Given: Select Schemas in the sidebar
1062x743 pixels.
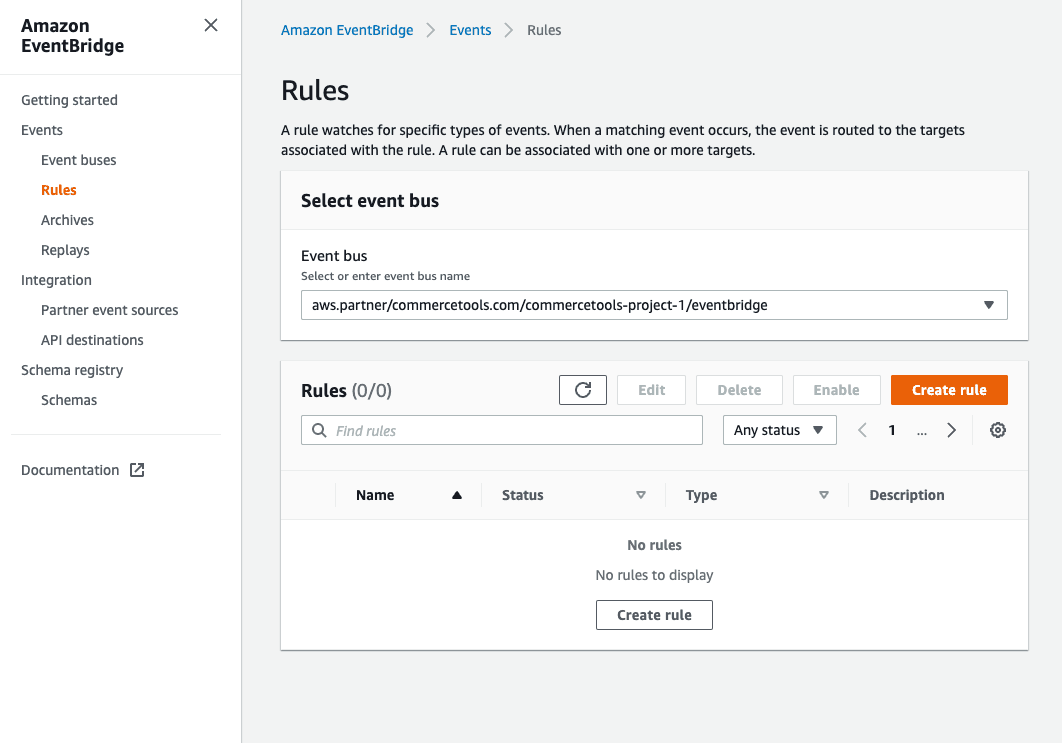Looking at the screenshot, I should coord(69,399).
